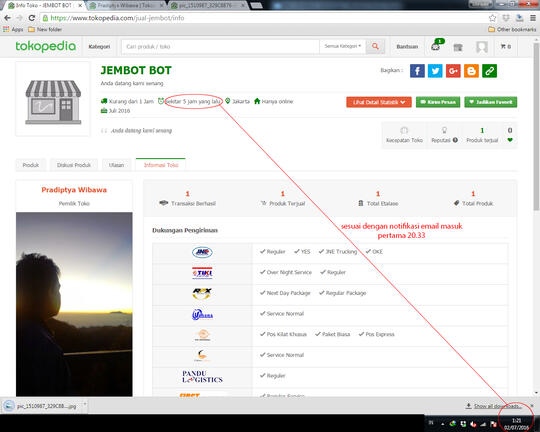Click 'Kecepatan Toko' label
The width and height of the screenshot is (540, 432).
404,140
